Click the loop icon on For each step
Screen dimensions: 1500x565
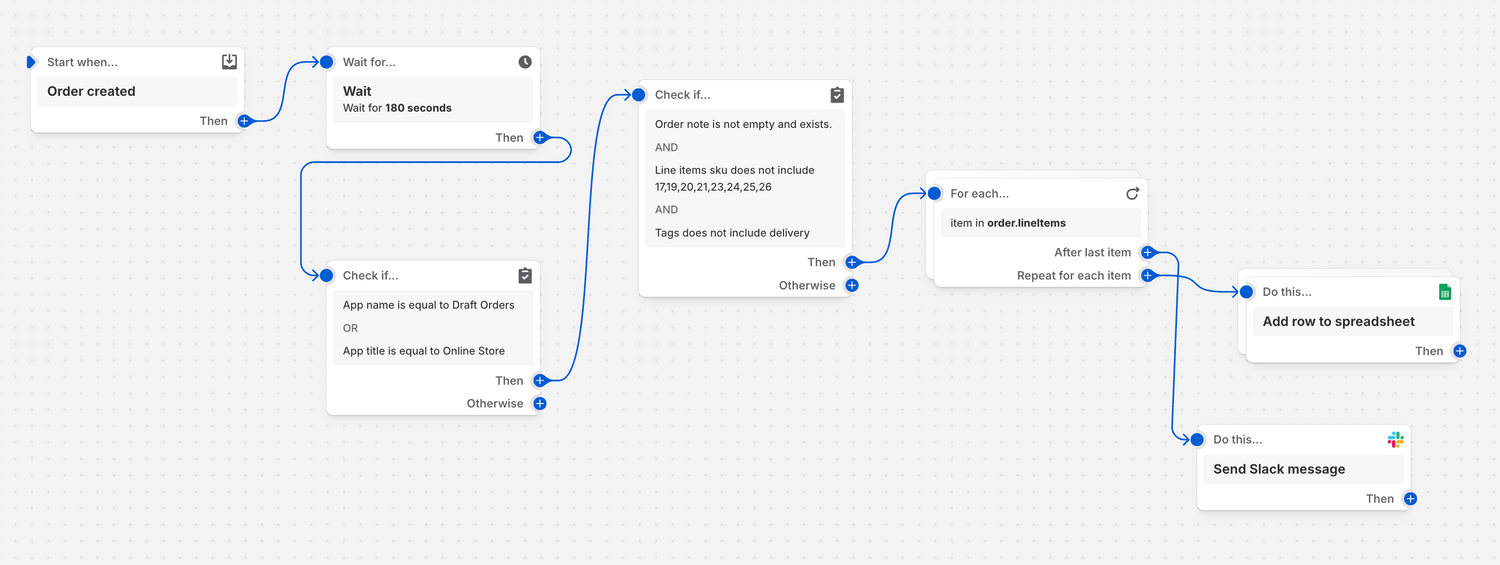[x=1132, y=193]
